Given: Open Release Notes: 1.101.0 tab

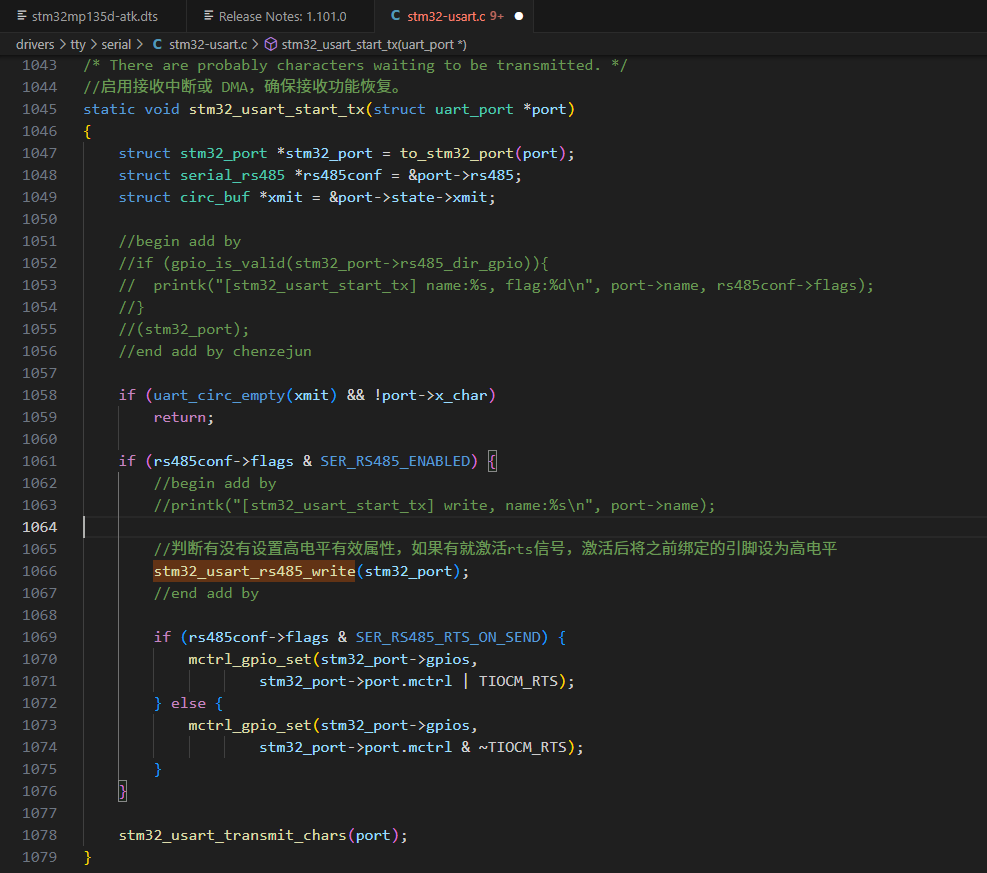Looking at the screenshot, I should coord(281,16).
